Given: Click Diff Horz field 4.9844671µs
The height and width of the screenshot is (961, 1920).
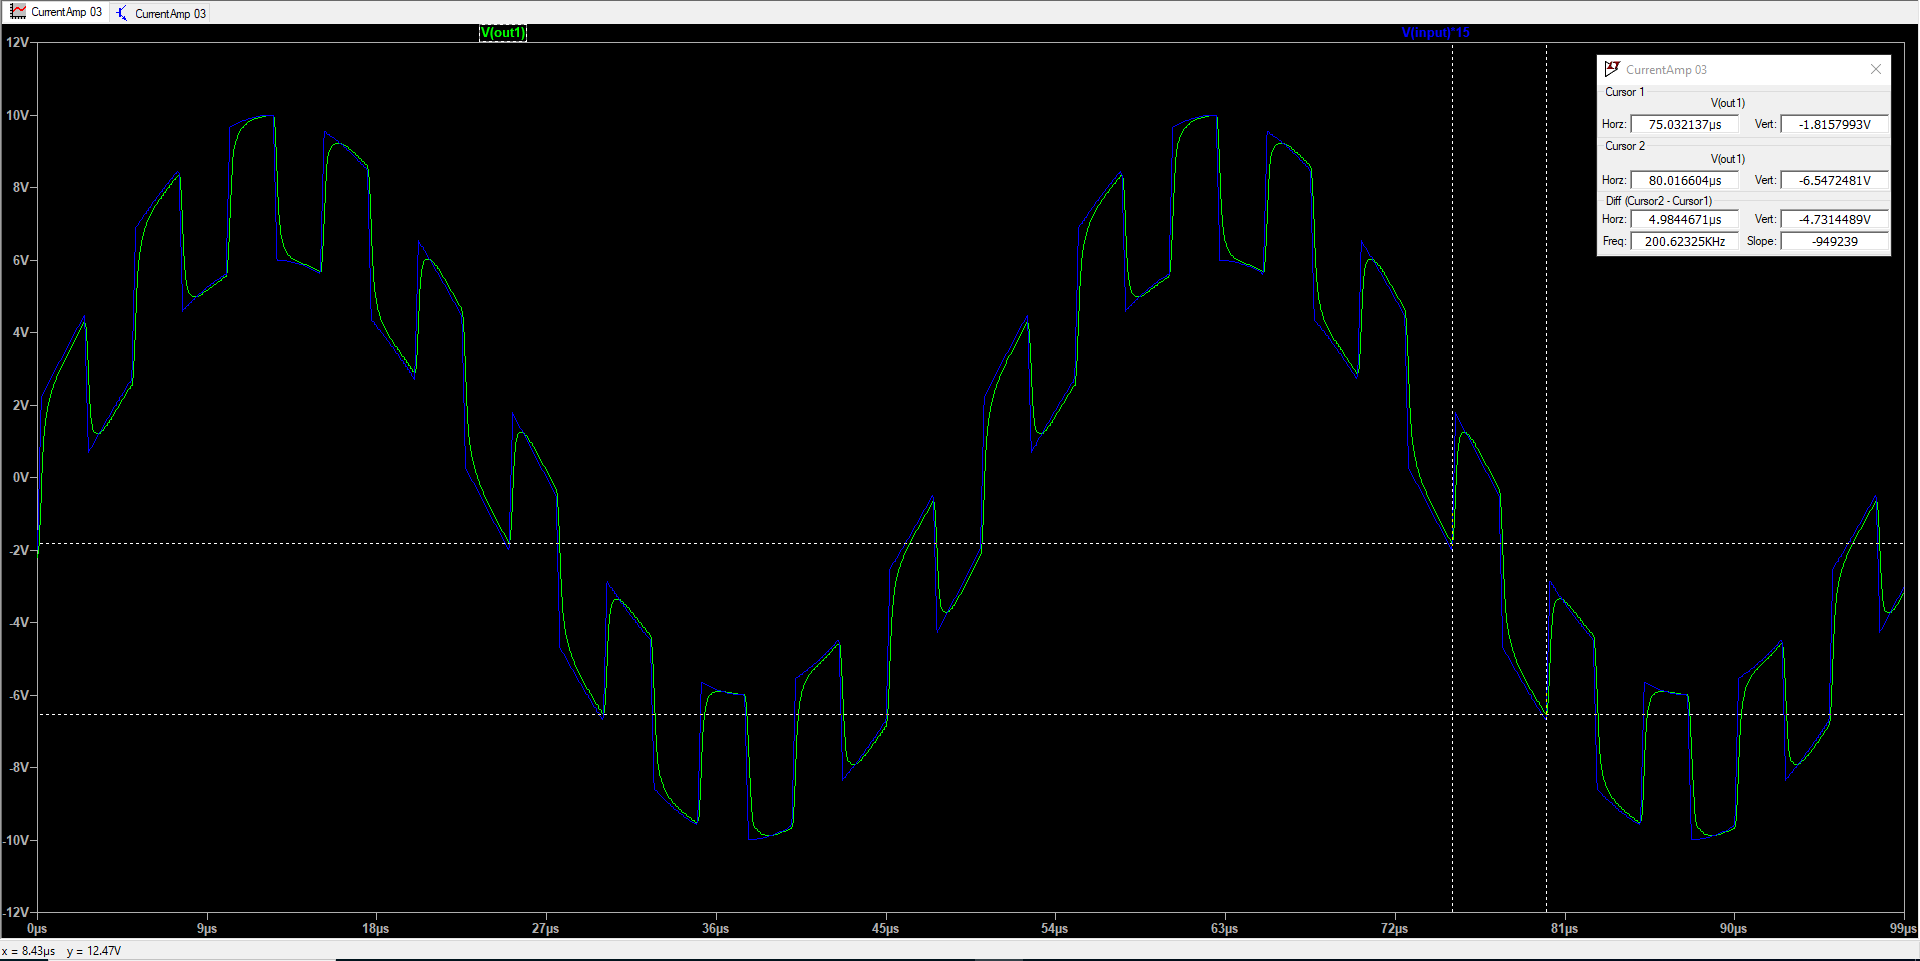Looking at the screenshot, I should 1685,219.
